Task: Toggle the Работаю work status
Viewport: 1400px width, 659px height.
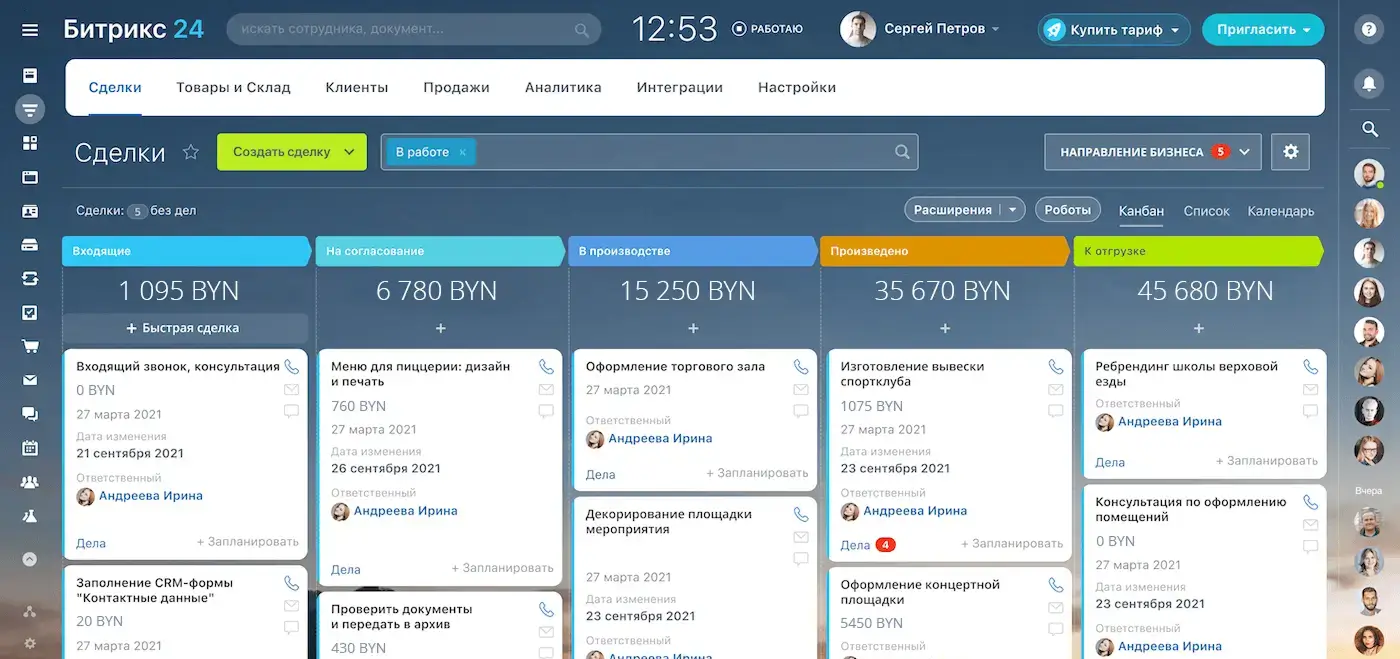Action: 768,30
